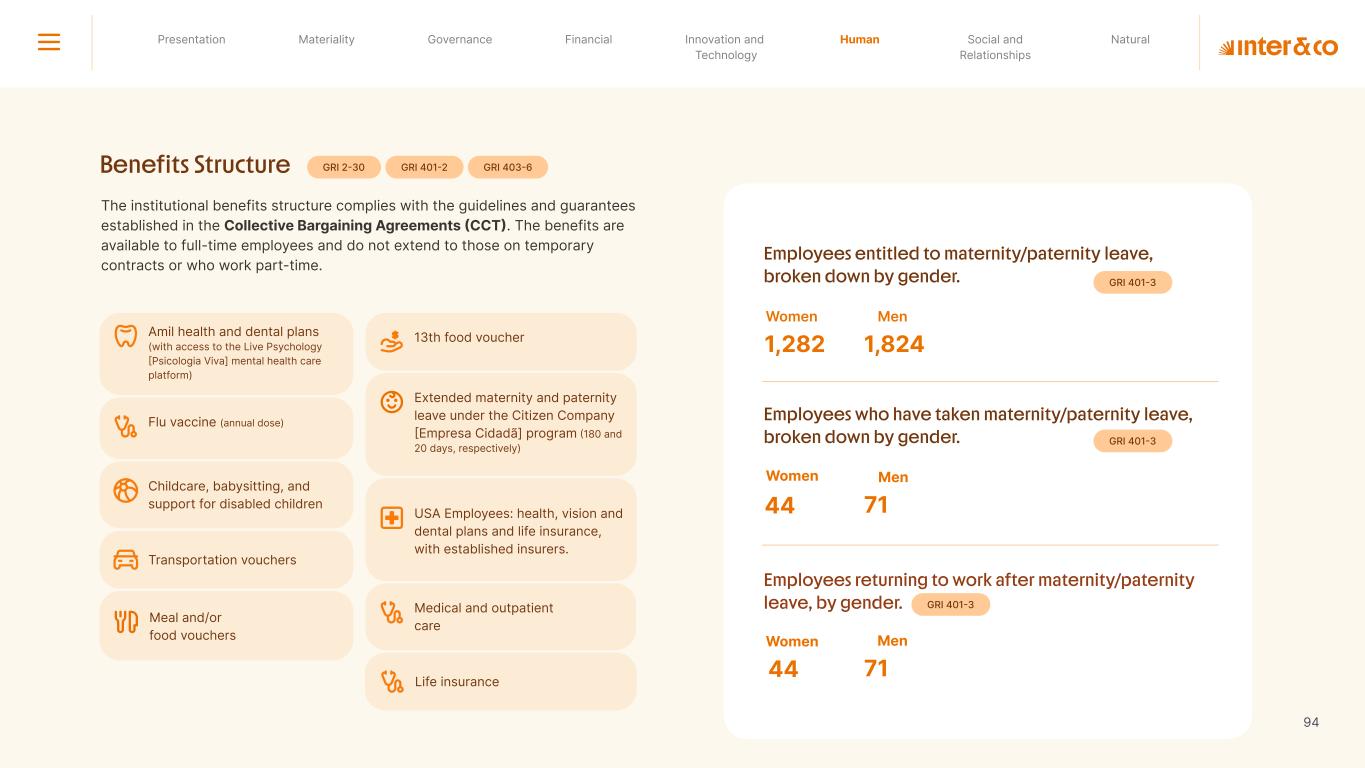Image resolution: width=1365 pixels, height=768 pixels.
Task: Click the ball icon beside Childcare benefit
Action: 125,490
